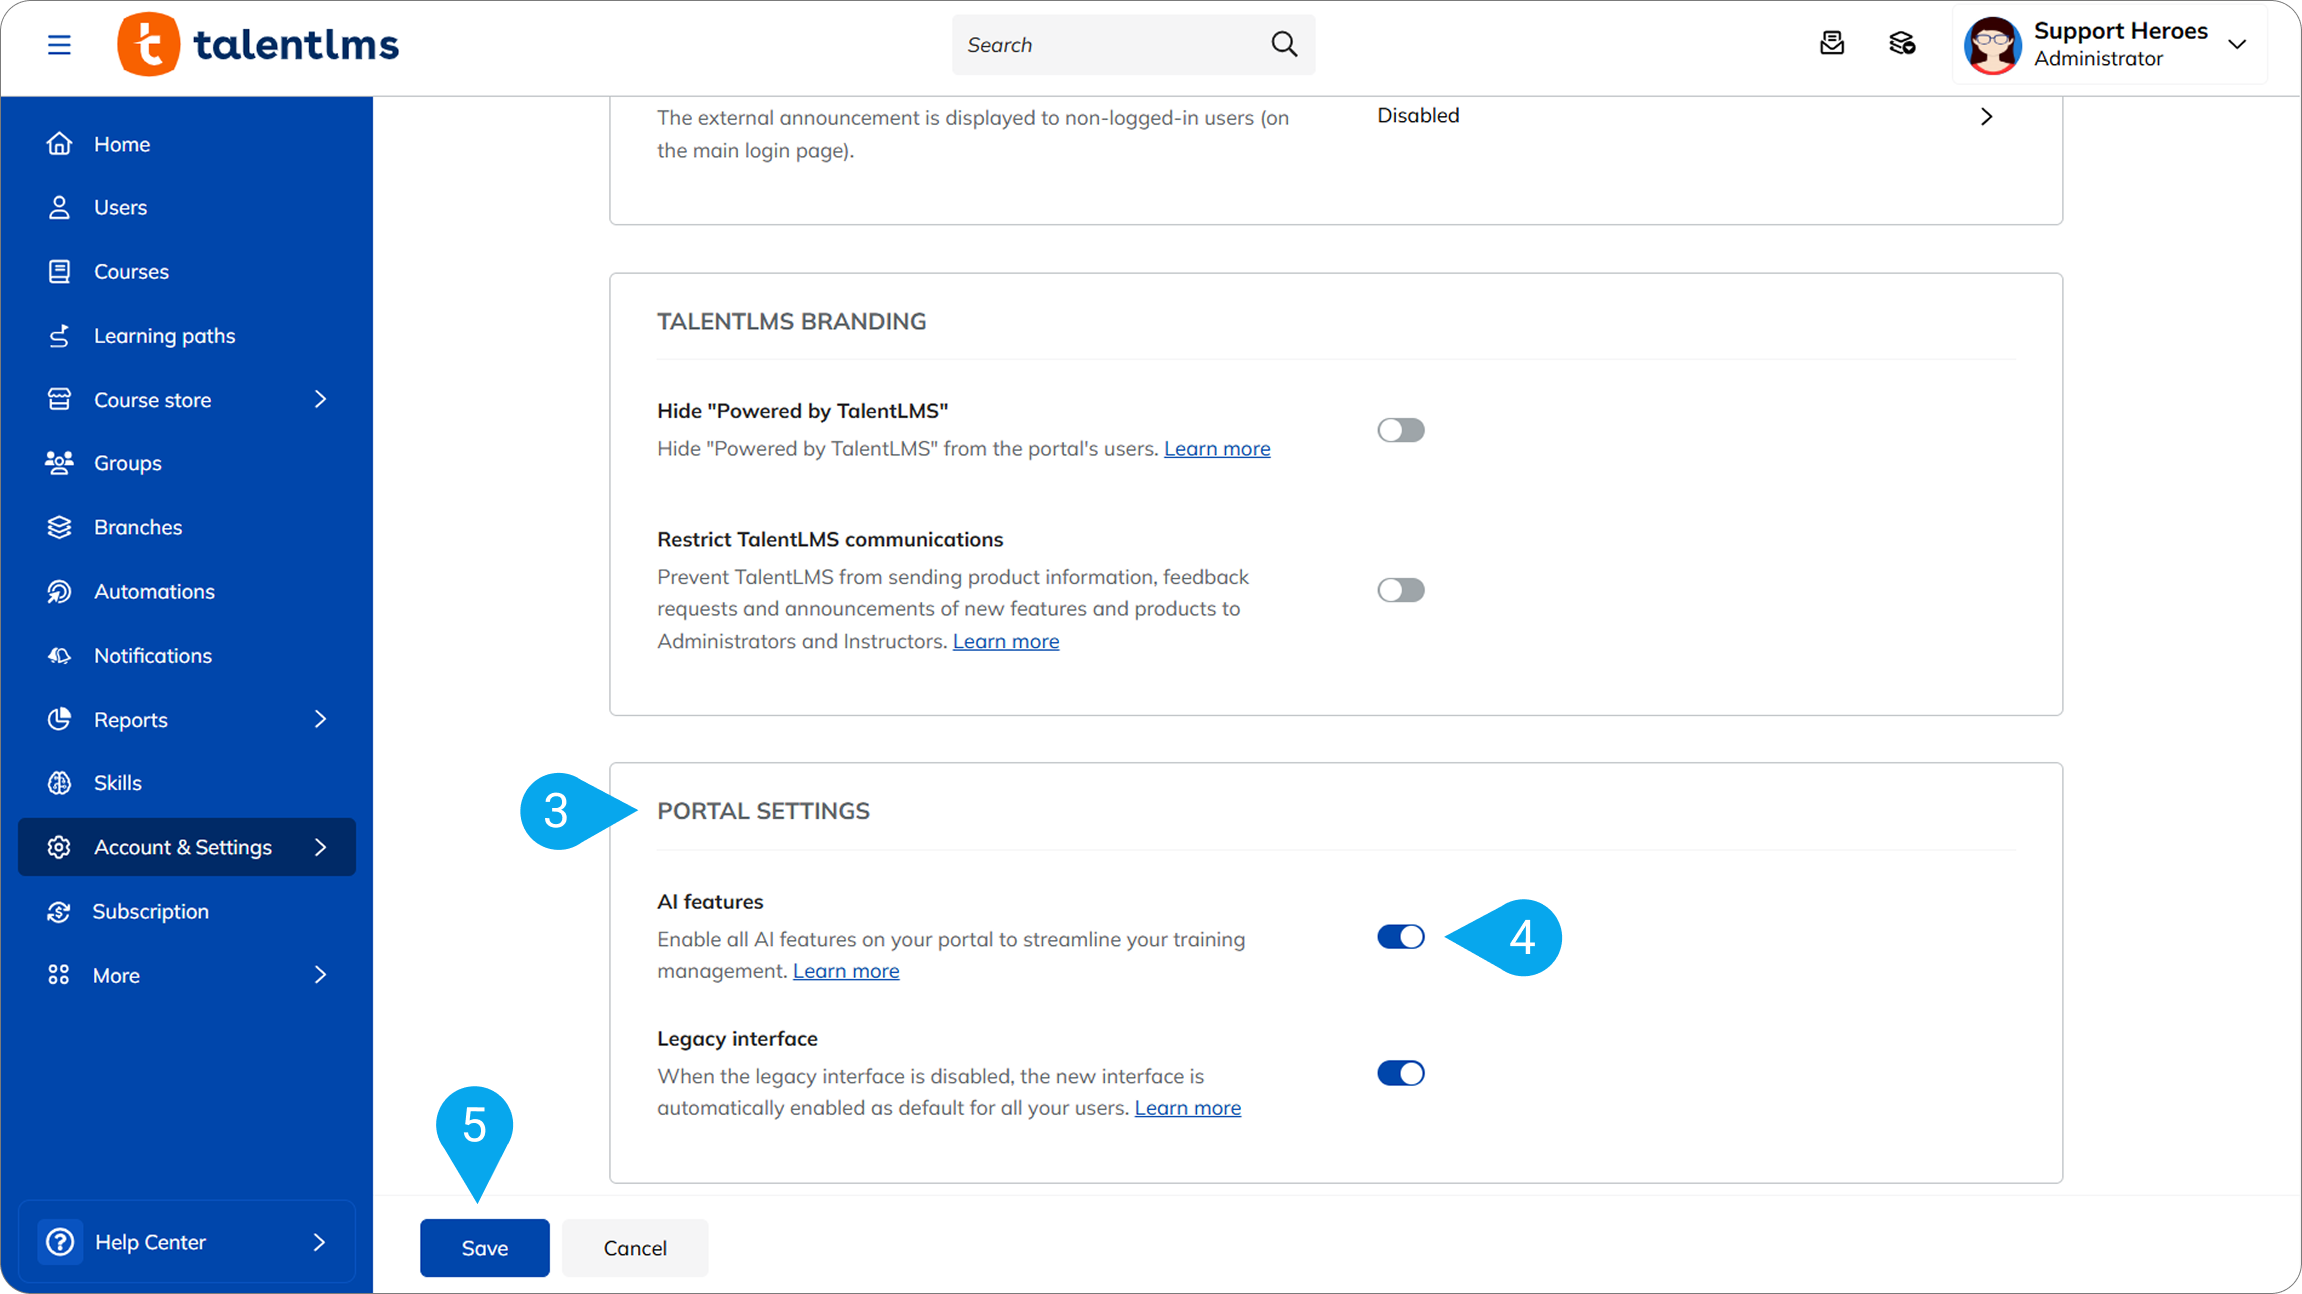Screen dimensions: 2302x1294
Task: Turn off Legacy interface toggle
Action: pos(1400,1073)
